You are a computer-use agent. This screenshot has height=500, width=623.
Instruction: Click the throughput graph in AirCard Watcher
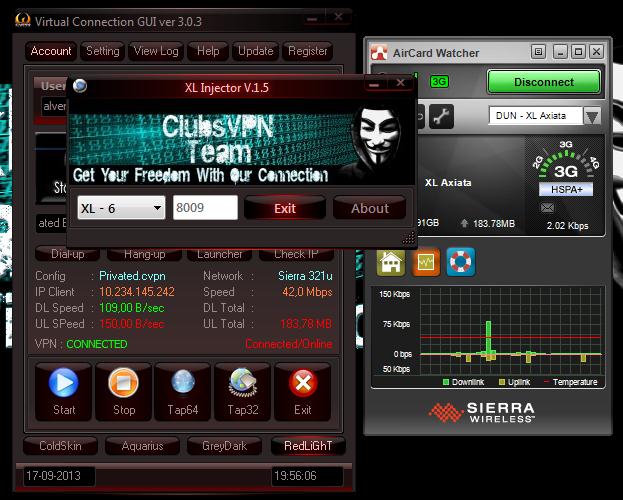[511, 331]
